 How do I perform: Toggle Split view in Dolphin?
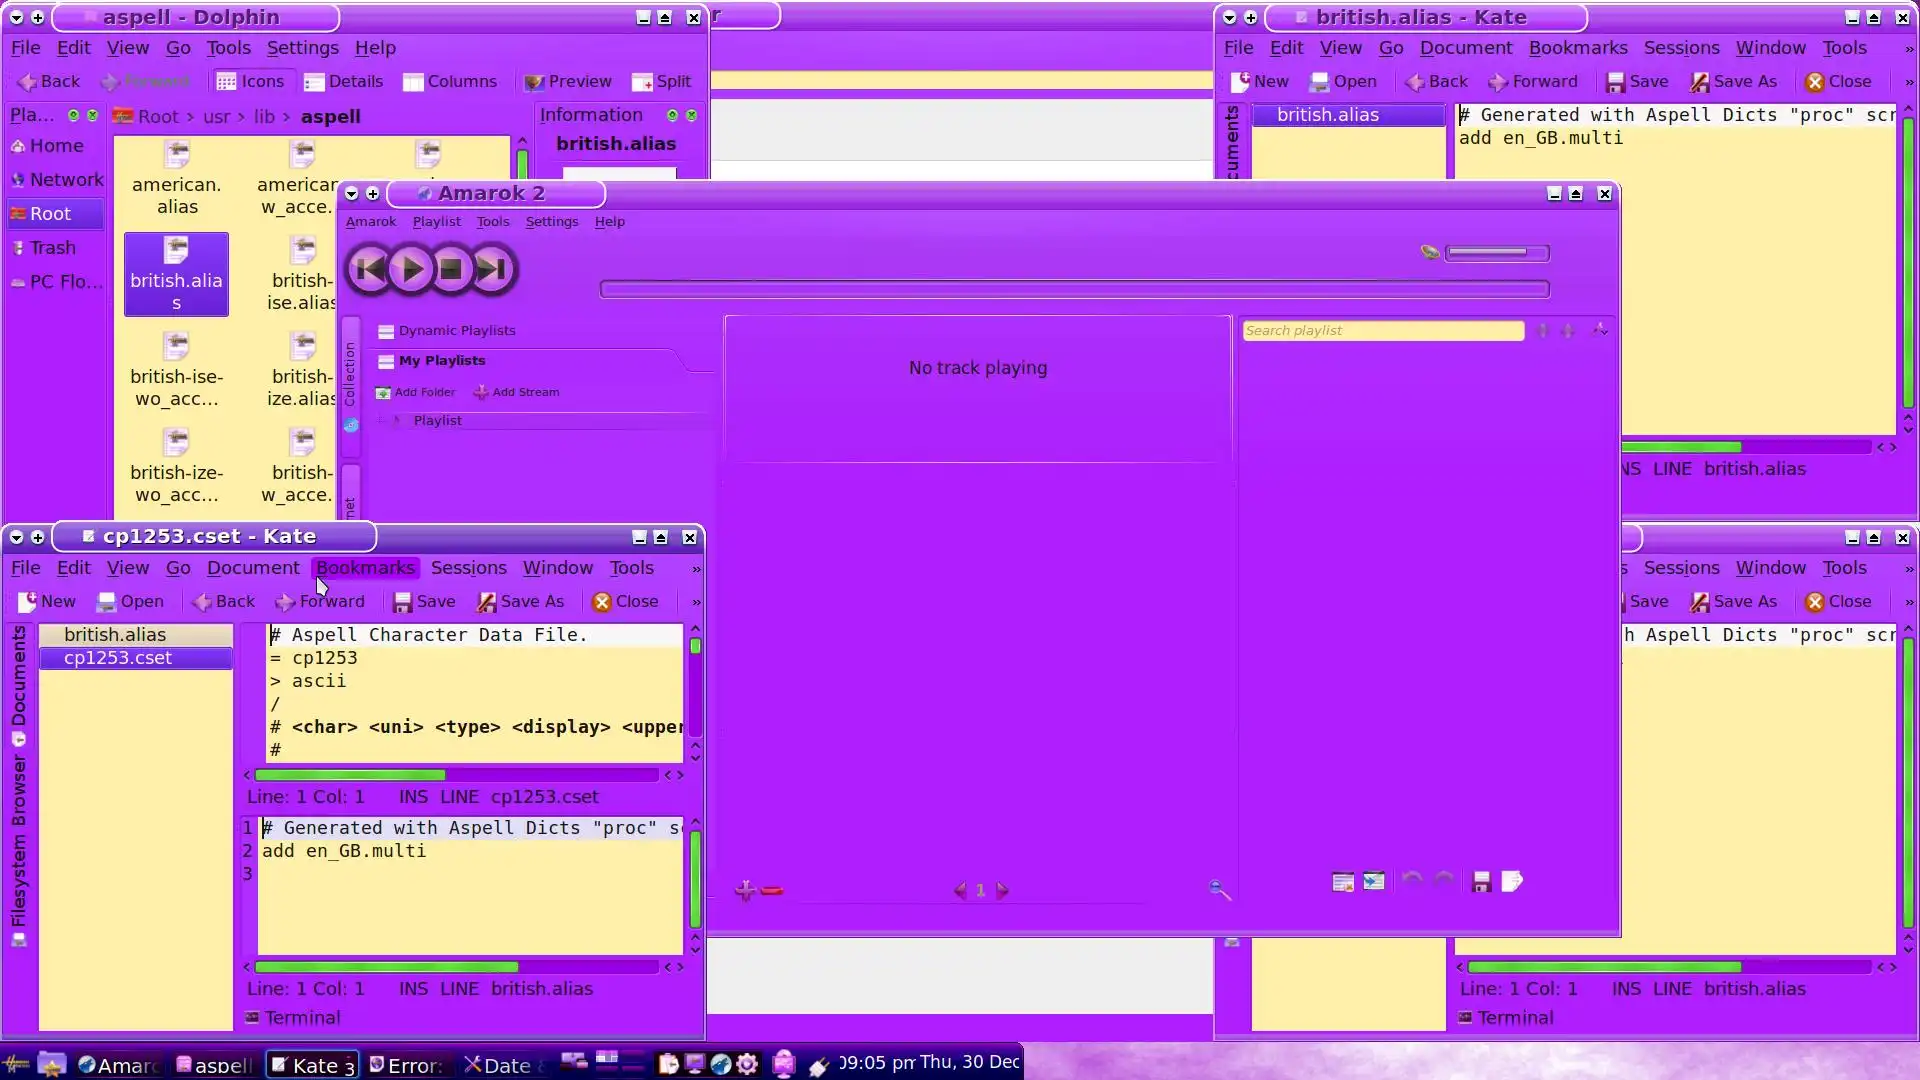tap(662, 81)
